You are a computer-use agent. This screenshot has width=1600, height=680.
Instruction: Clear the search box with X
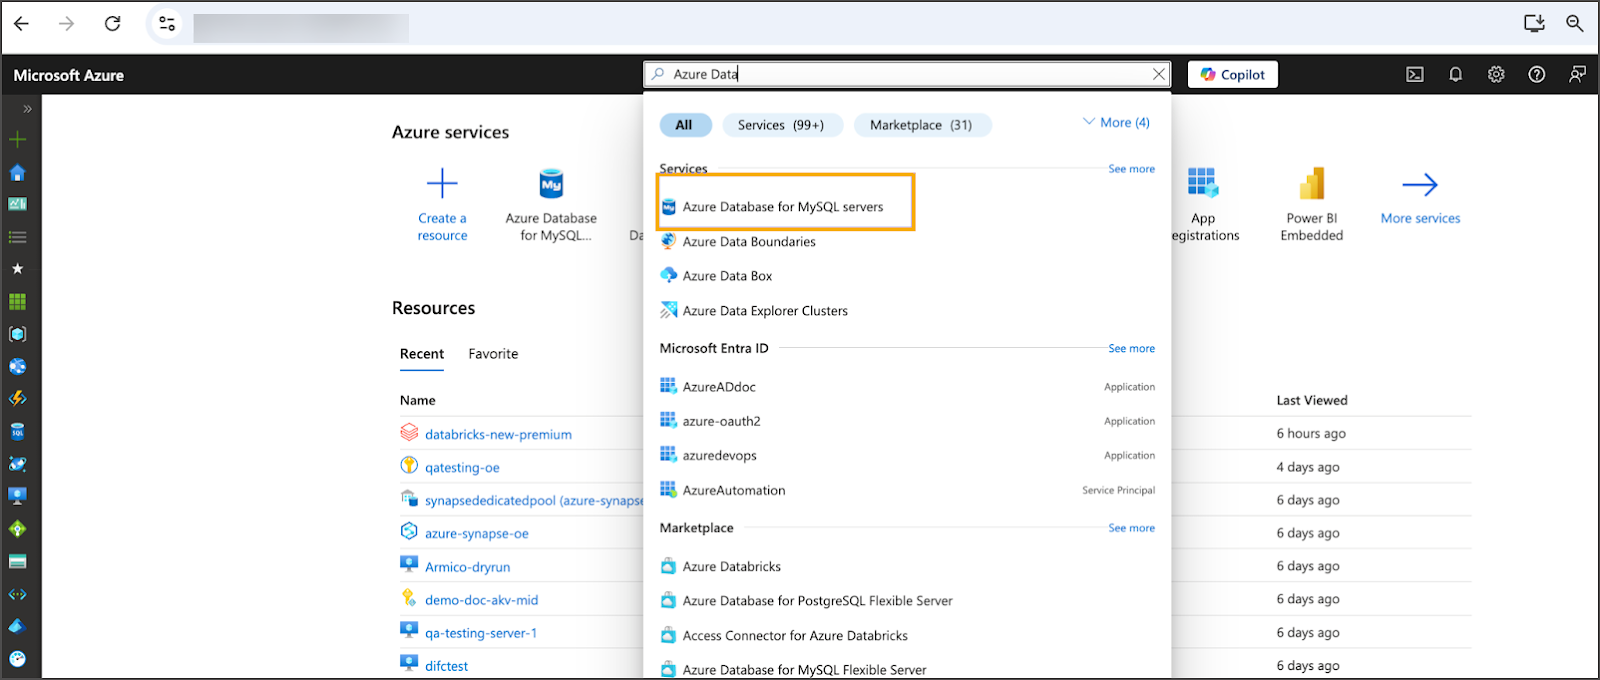pyautogui.click(x=1159, y=74)
